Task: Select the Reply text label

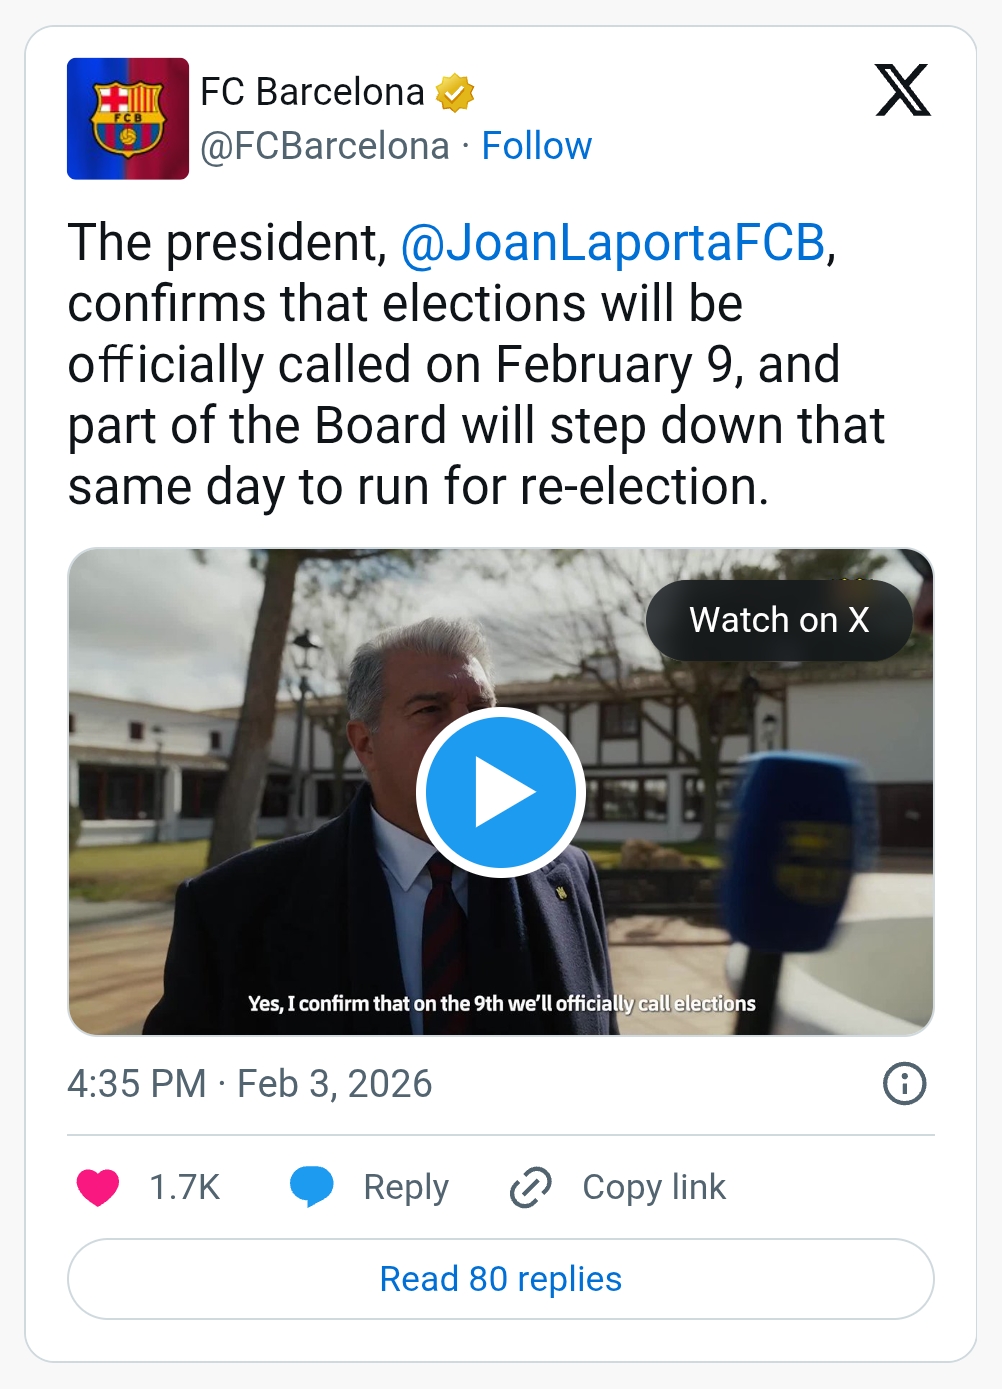Action: pyautogui.click(x=406, y=1188)
